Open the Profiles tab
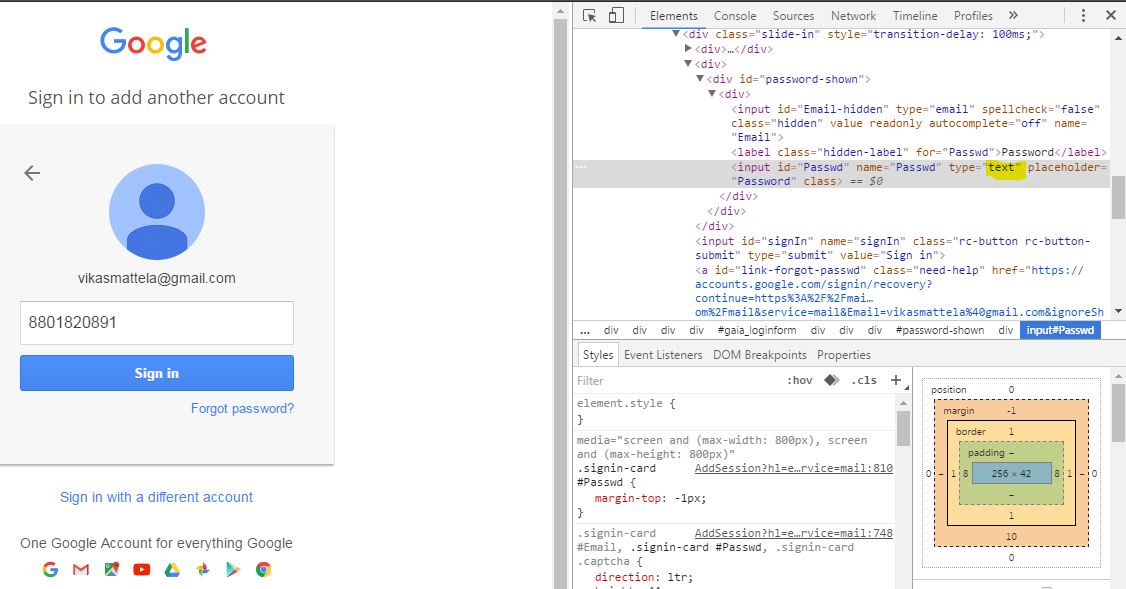 coord(973,16)
